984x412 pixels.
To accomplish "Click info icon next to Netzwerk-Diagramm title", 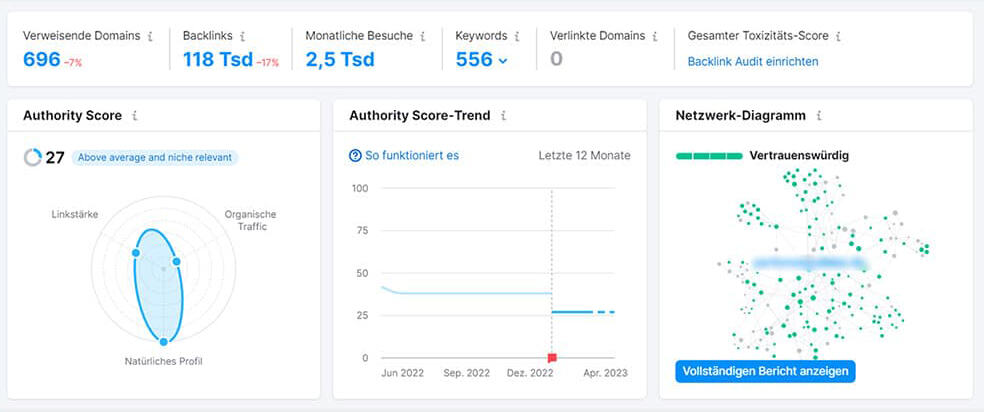I will tap(819, 116).
